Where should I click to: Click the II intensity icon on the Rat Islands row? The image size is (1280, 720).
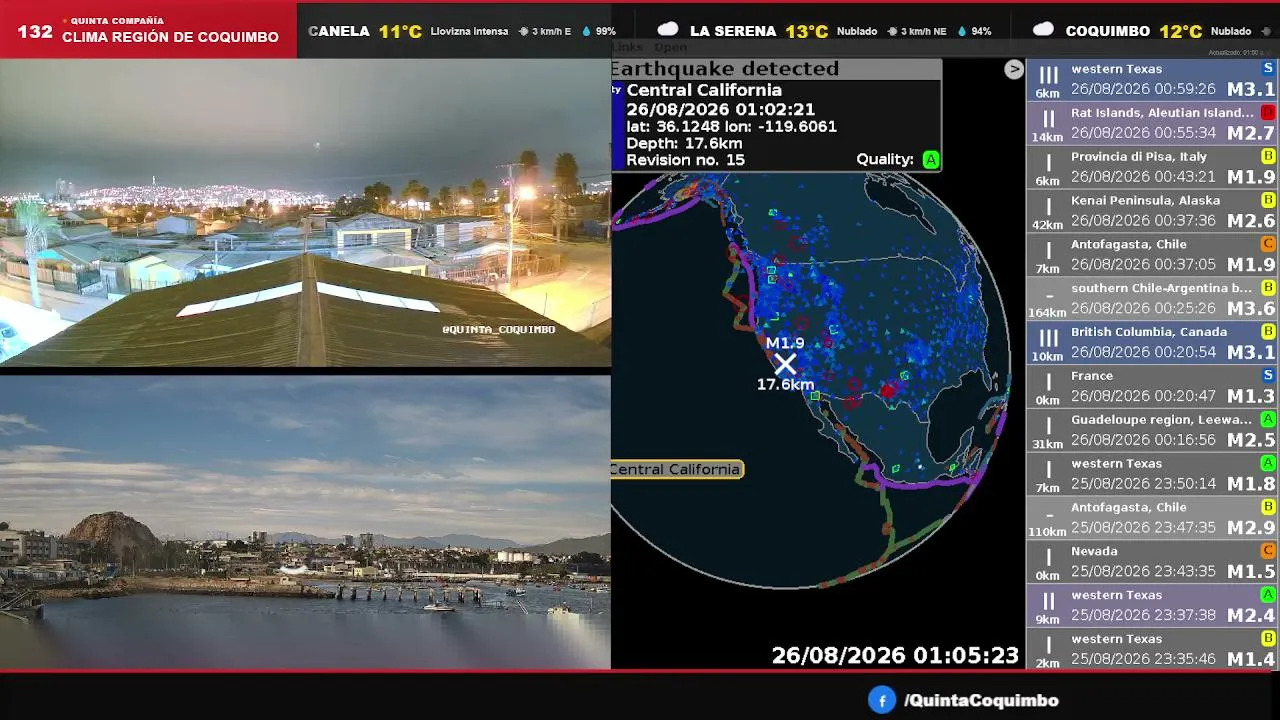(1048, 119)
